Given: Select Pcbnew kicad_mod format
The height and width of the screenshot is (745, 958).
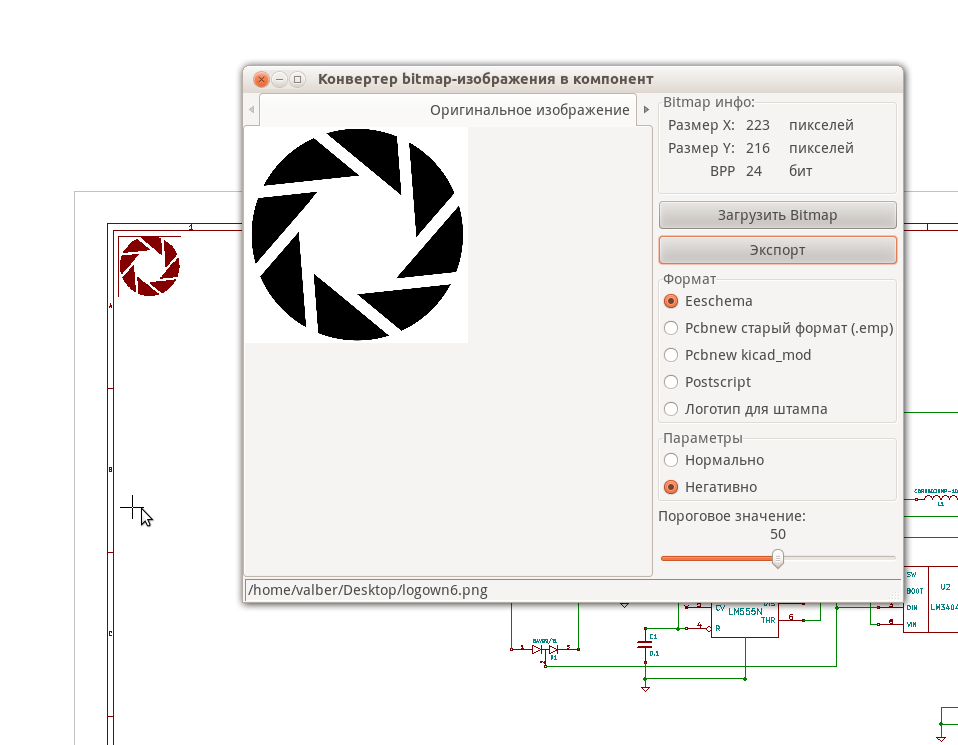Looking at the screenshot, I should (671, 354).
